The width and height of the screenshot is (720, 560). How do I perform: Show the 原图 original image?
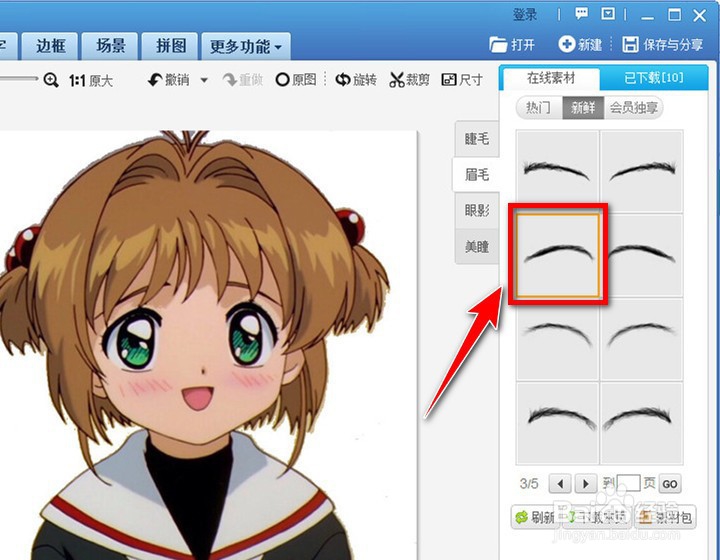click(x=296, y=80)
